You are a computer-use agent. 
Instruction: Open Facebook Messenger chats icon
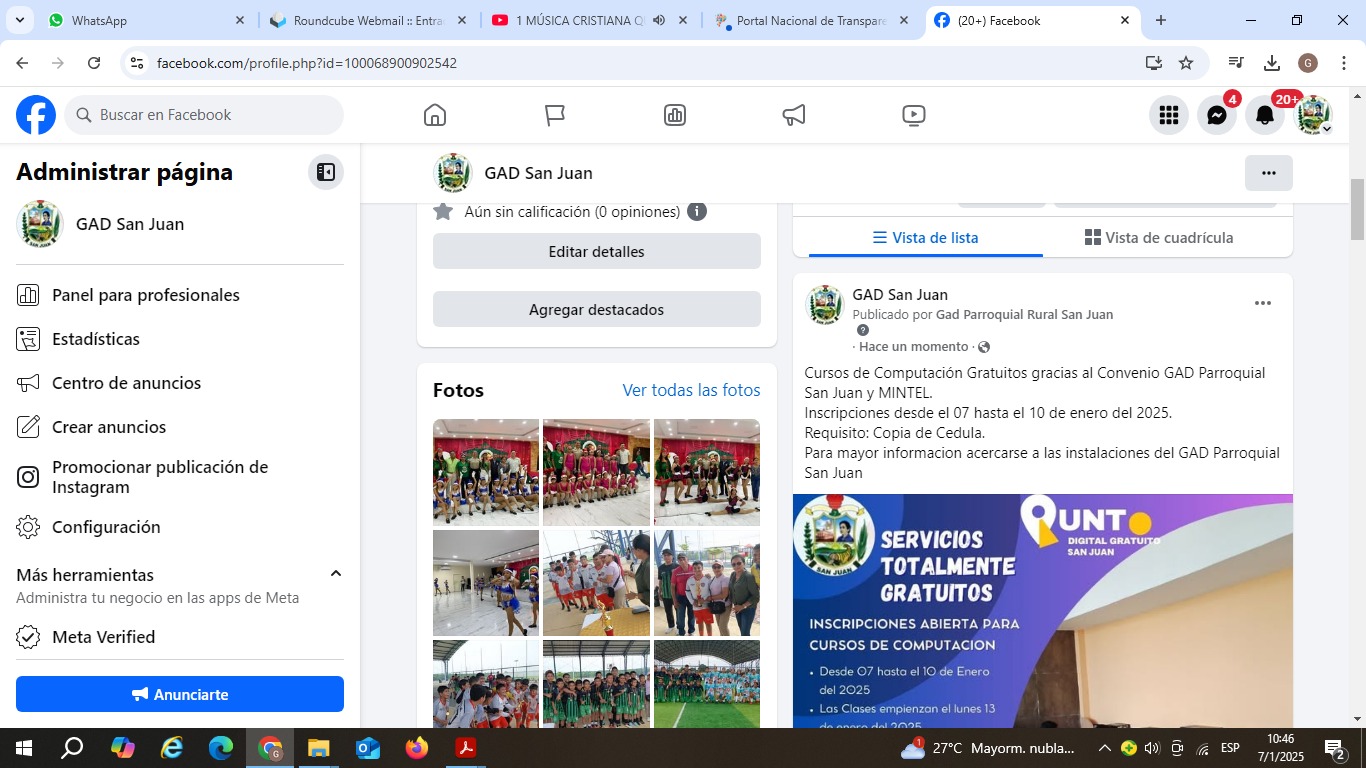click(x=1216, y=116)
